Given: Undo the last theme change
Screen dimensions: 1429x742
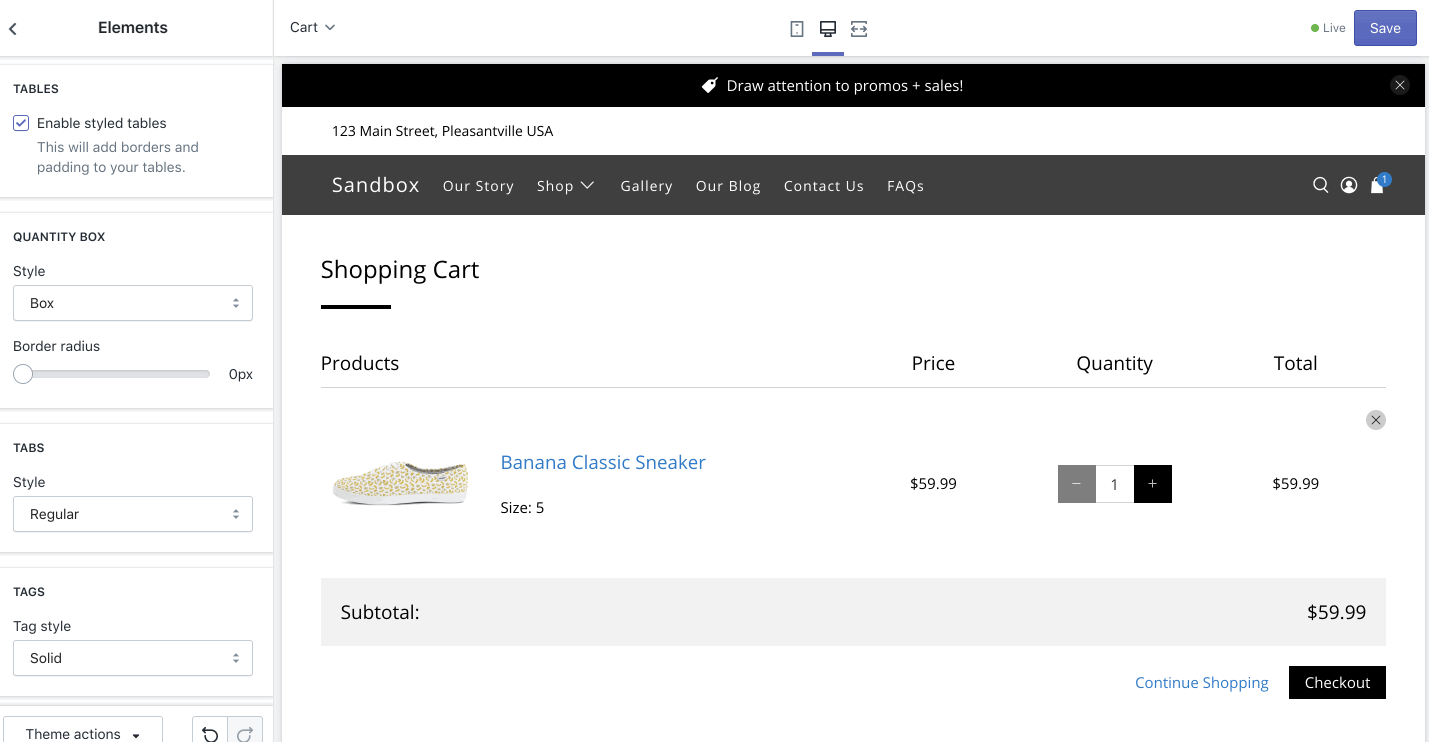Looking at the screenshot, I should (x=210, y=734).
